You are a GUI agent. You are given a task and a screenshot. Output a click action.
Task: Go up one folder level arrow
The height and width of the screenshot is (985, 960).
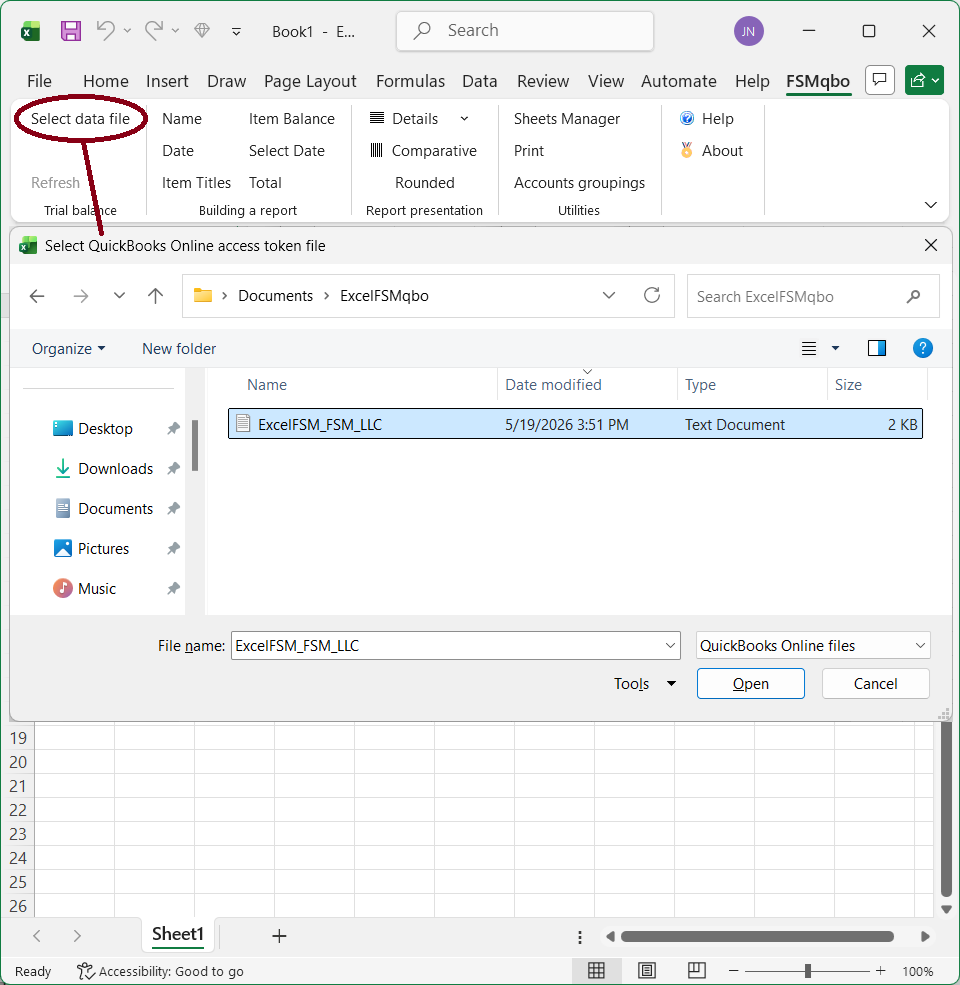click(155, 296)
